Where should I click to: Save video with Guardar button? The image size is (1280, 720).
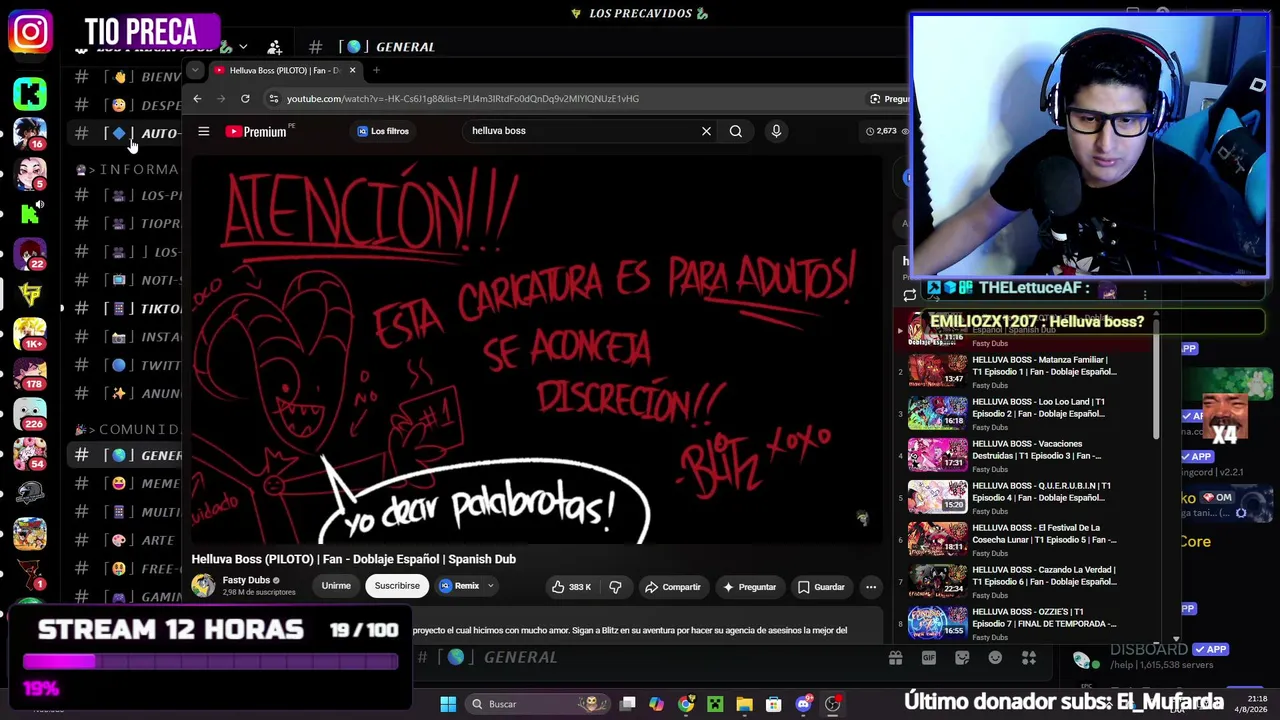(821, 587)
